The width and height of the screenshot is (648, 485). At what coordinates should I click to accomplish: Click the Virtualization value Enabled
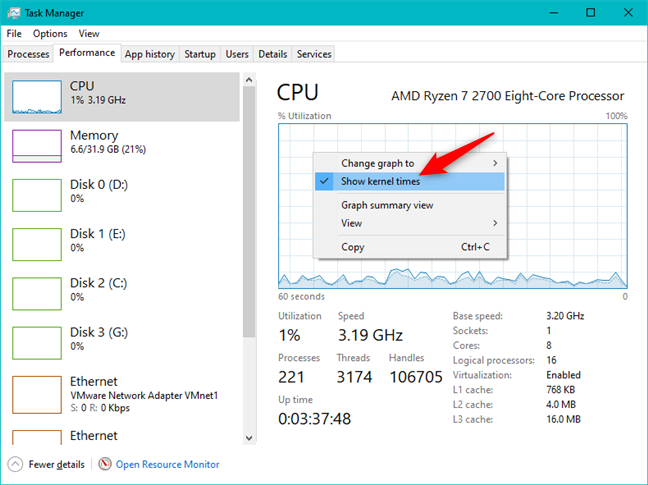tap(563, 375)
